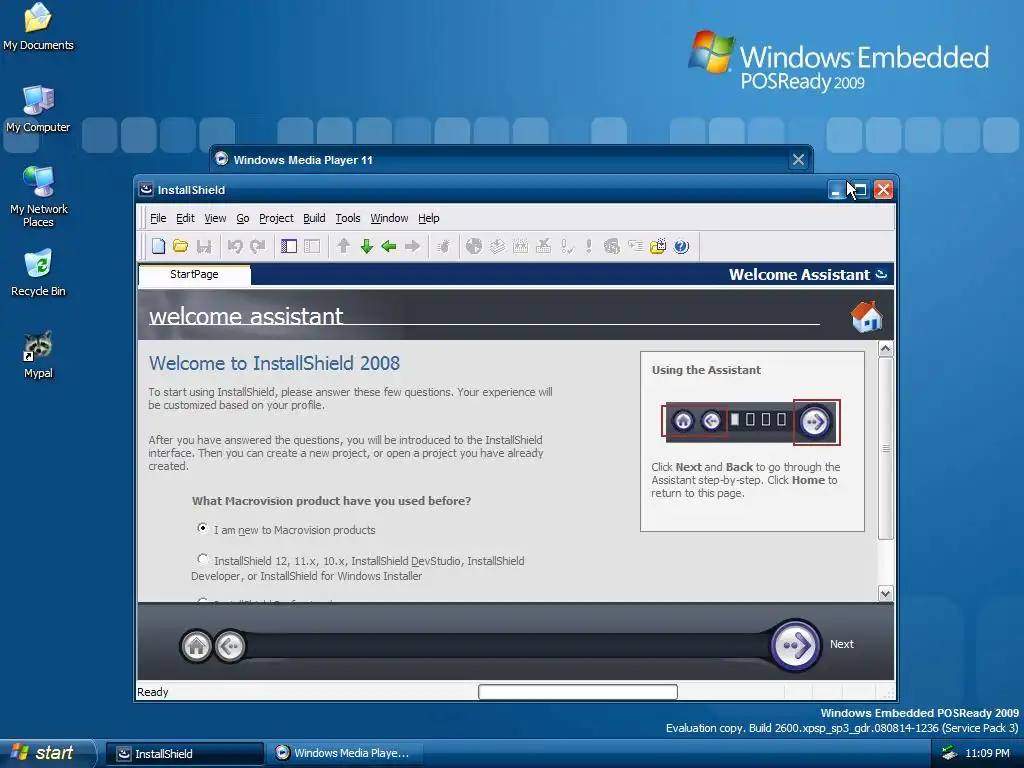Viewport: 1024px width, 768px height.
Task: Click the Home button in bottom navigation
Action: coord(196,647)
